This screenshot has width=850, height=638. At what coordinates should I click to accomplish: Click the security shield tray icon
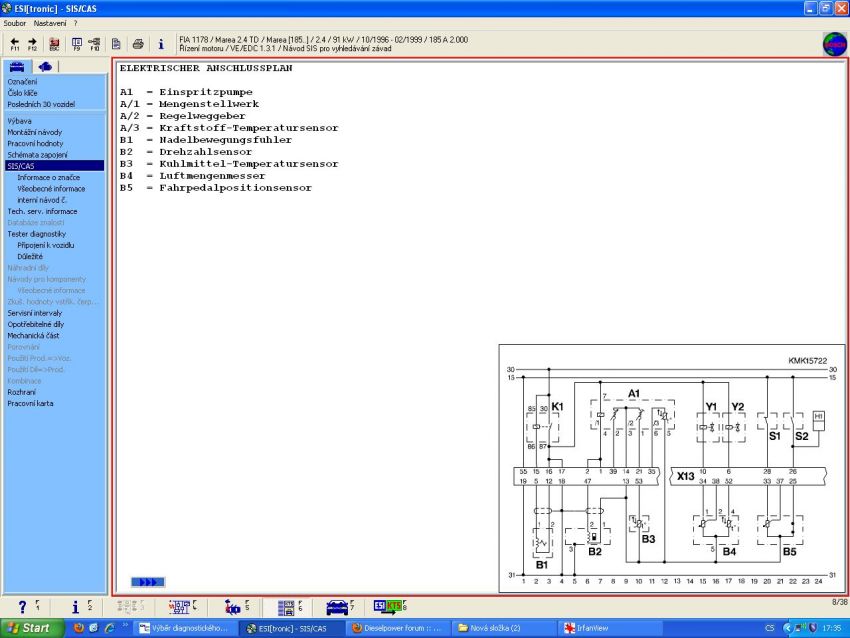pos(813,628)
